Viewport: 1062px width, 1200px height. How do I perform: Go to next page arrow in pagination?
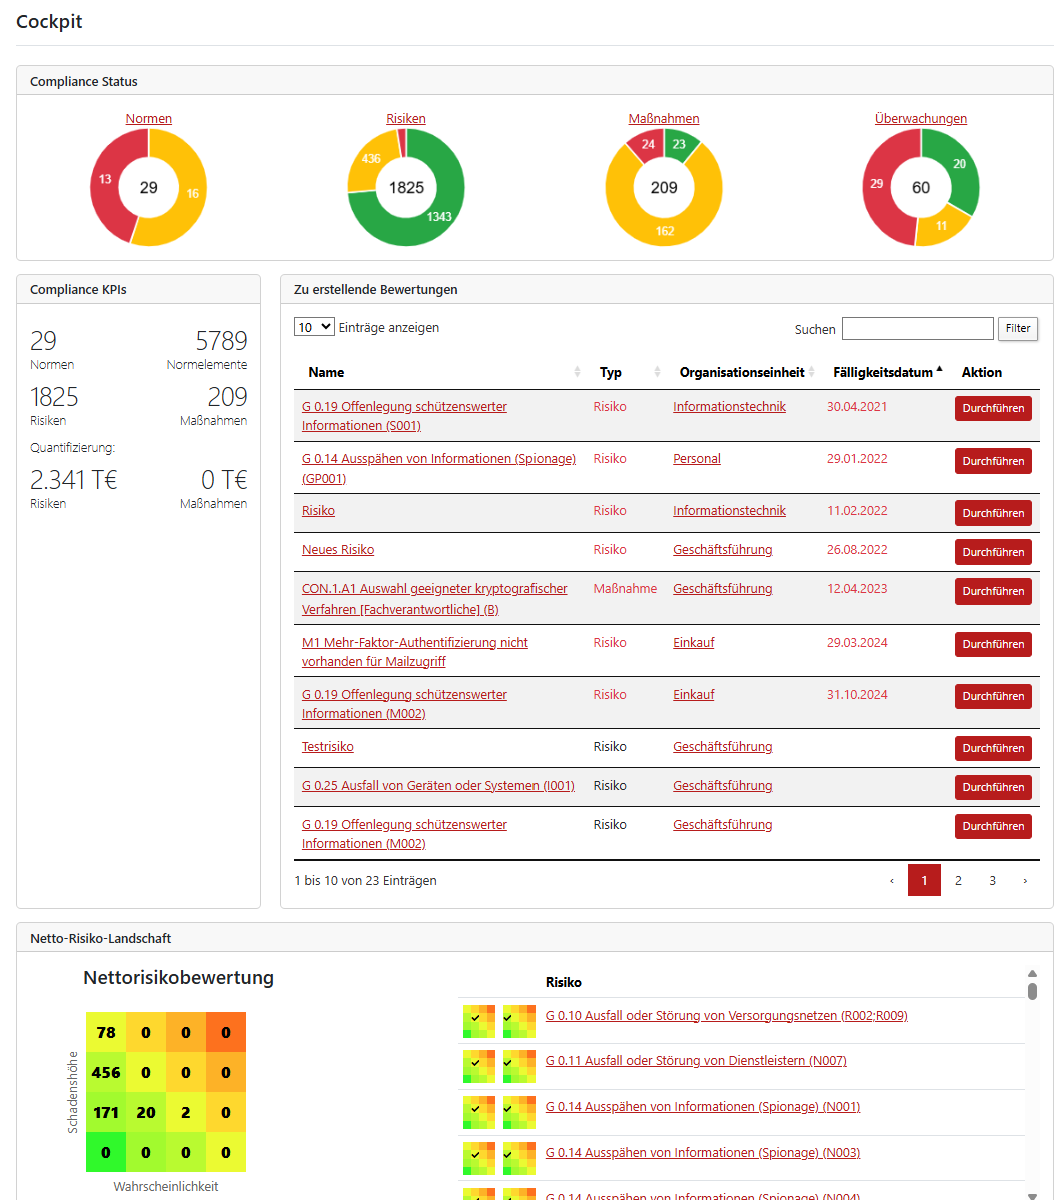1024,881
